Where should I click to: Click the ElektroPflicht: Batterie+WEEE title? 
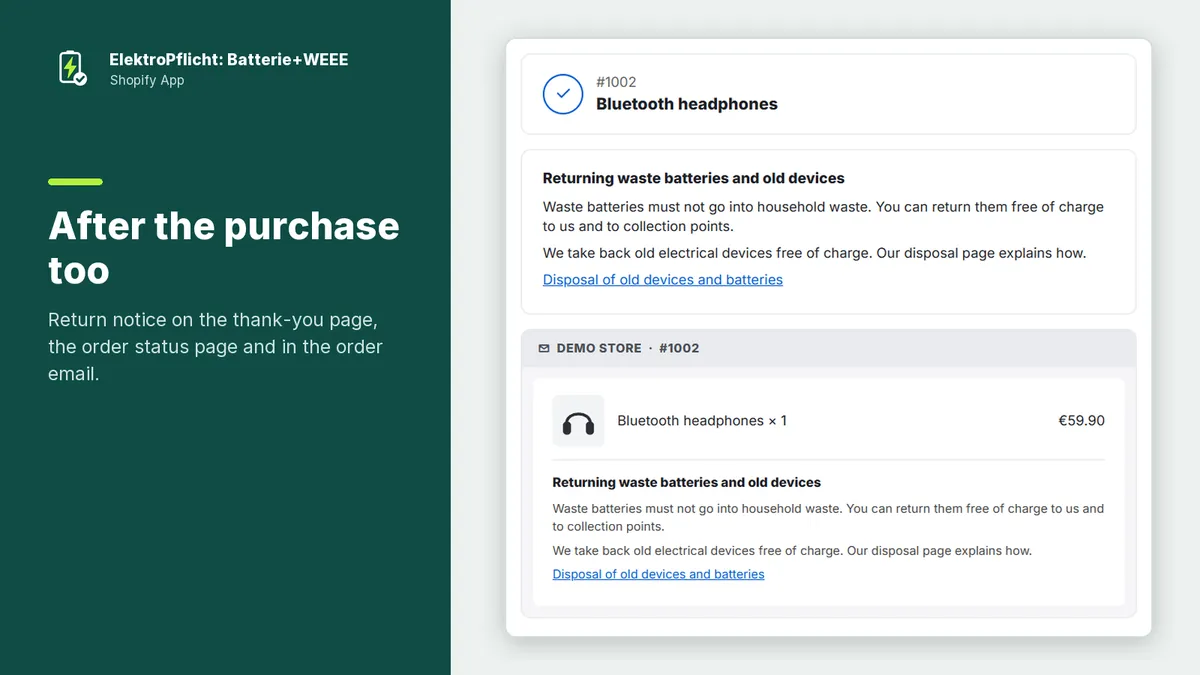pyautogui.click(x=229, y=59)
